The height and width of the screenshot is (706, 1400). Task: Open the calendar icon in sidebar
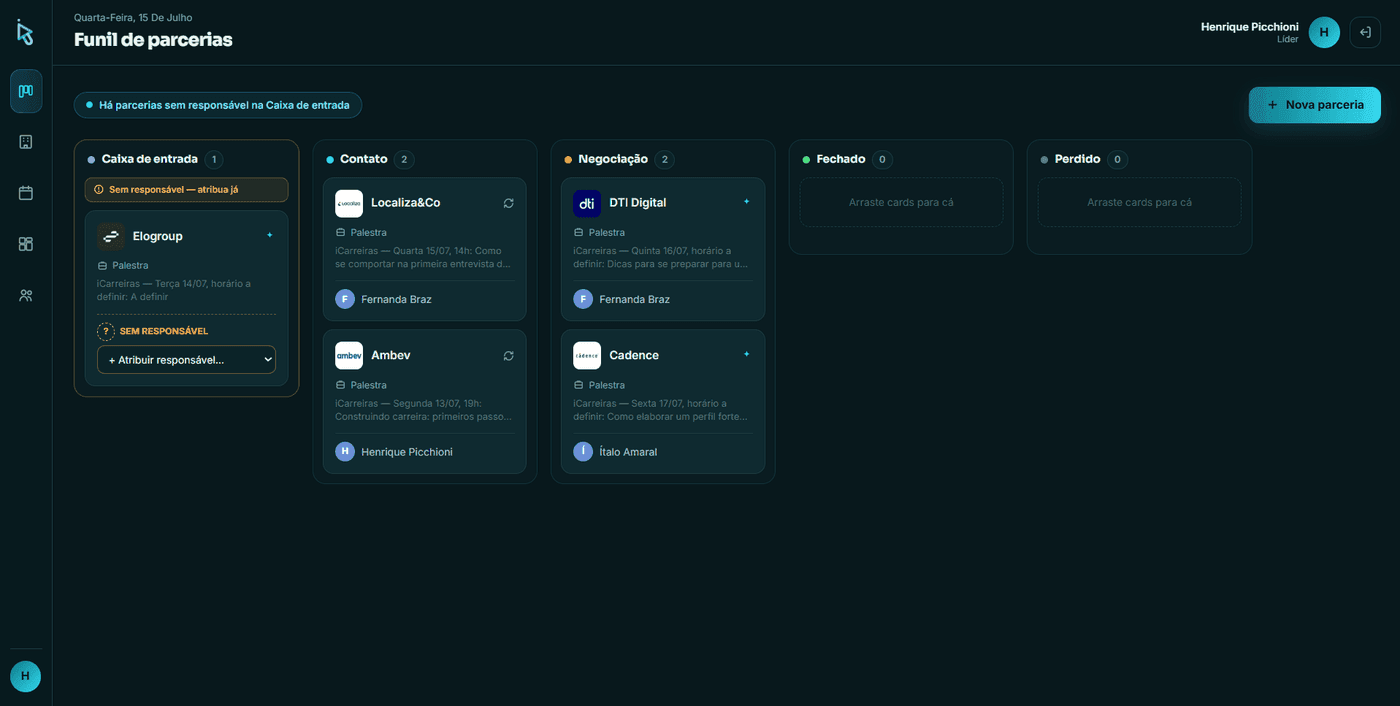point(26,193)
